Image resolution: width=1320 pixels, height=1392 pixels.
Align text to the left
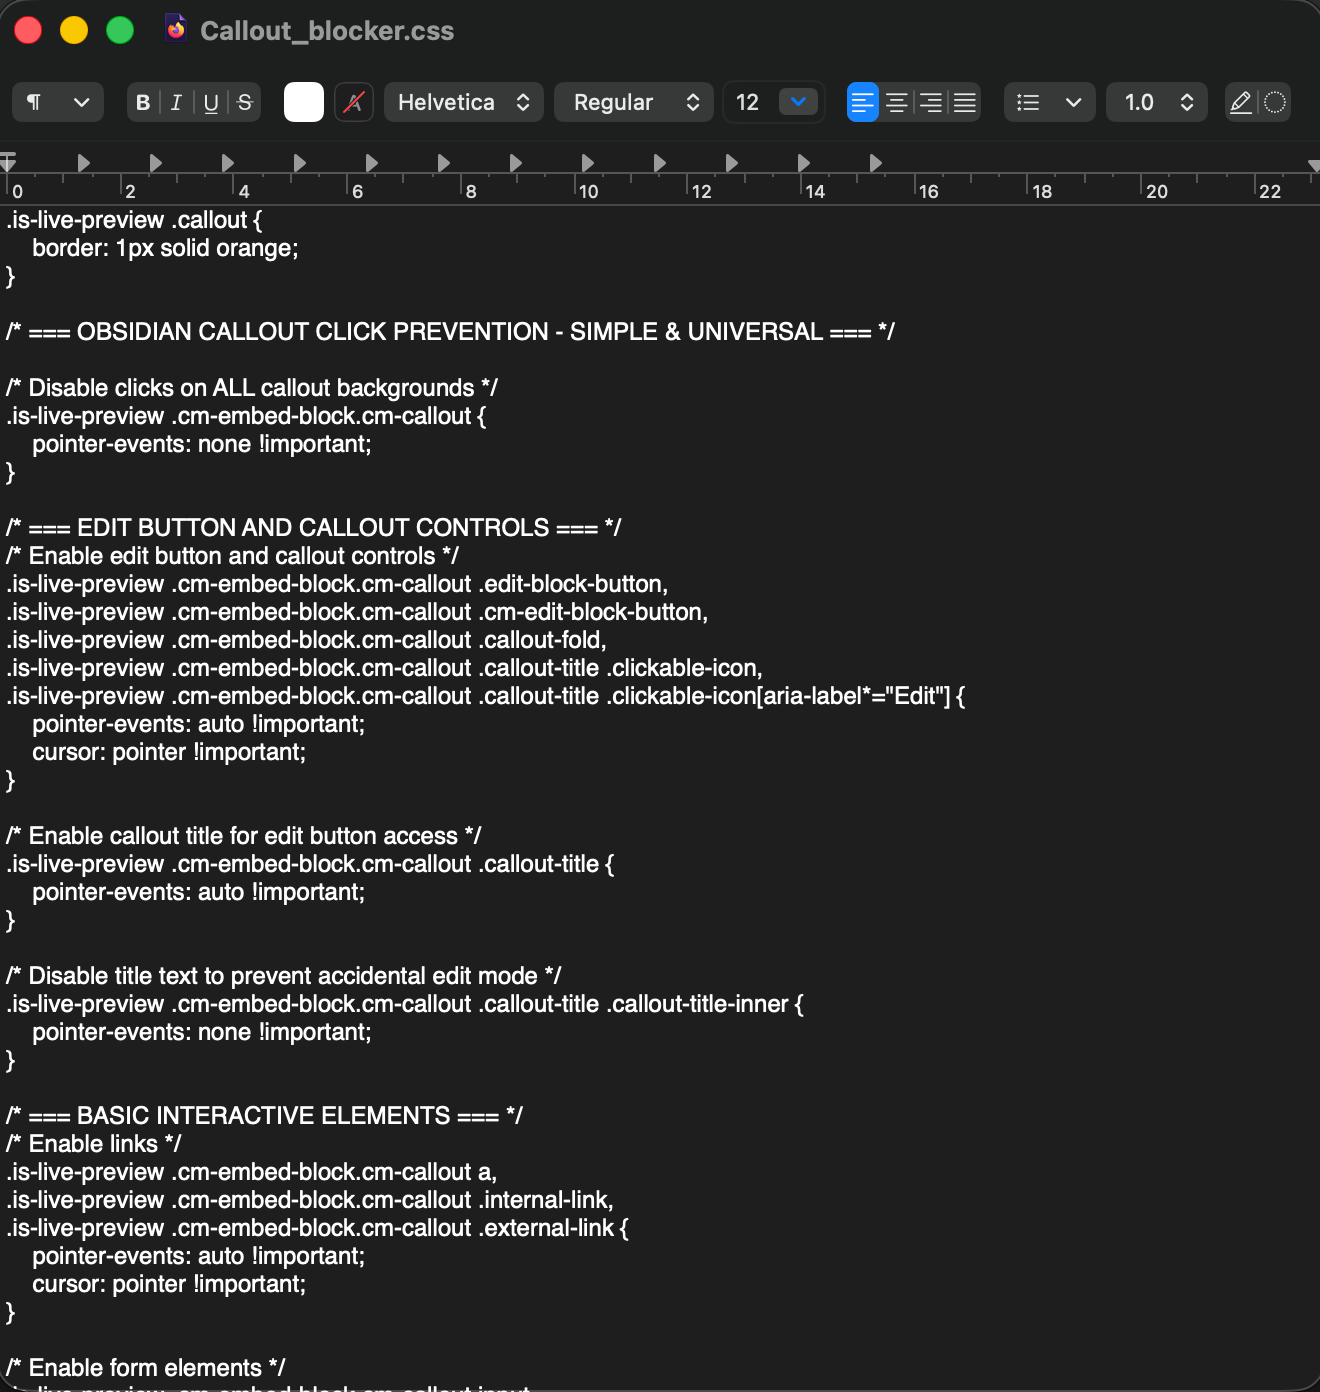(x=862, y=102)
